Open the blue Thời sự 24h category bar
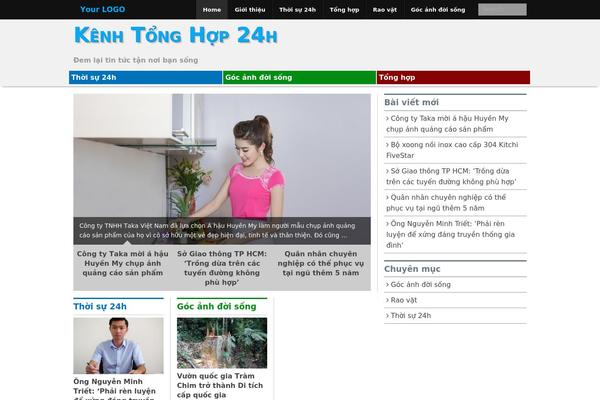The height and width of the screenshot is (400, 600). [145, 77]
